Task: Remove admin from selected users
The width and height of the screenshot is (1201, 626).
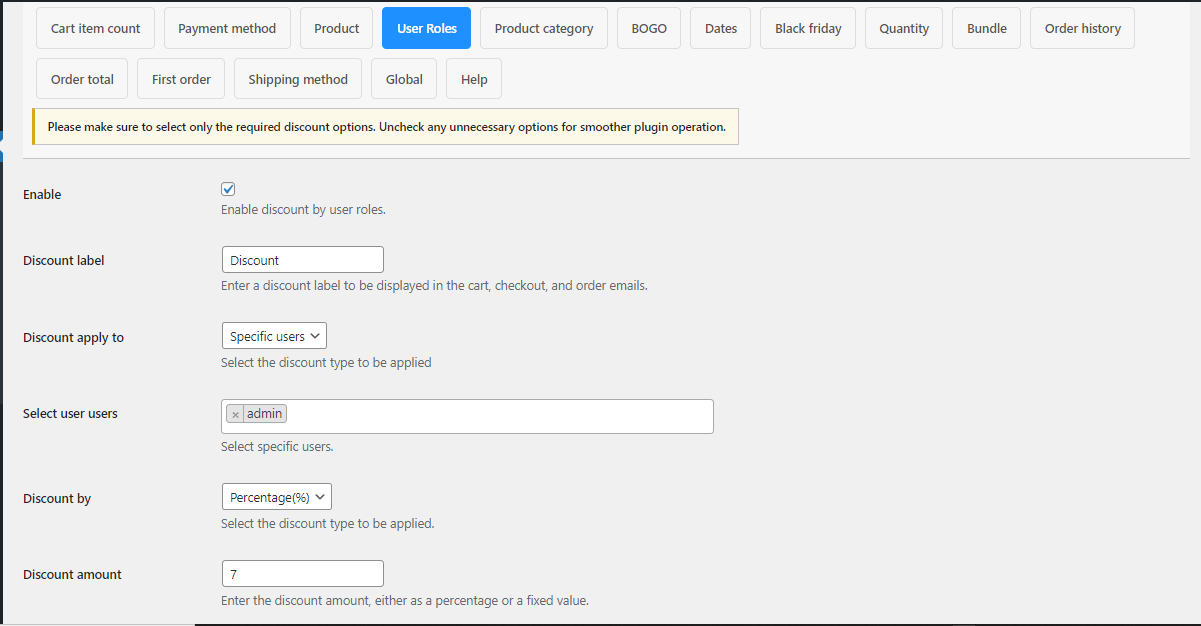Action: click(x=235, y=413)
